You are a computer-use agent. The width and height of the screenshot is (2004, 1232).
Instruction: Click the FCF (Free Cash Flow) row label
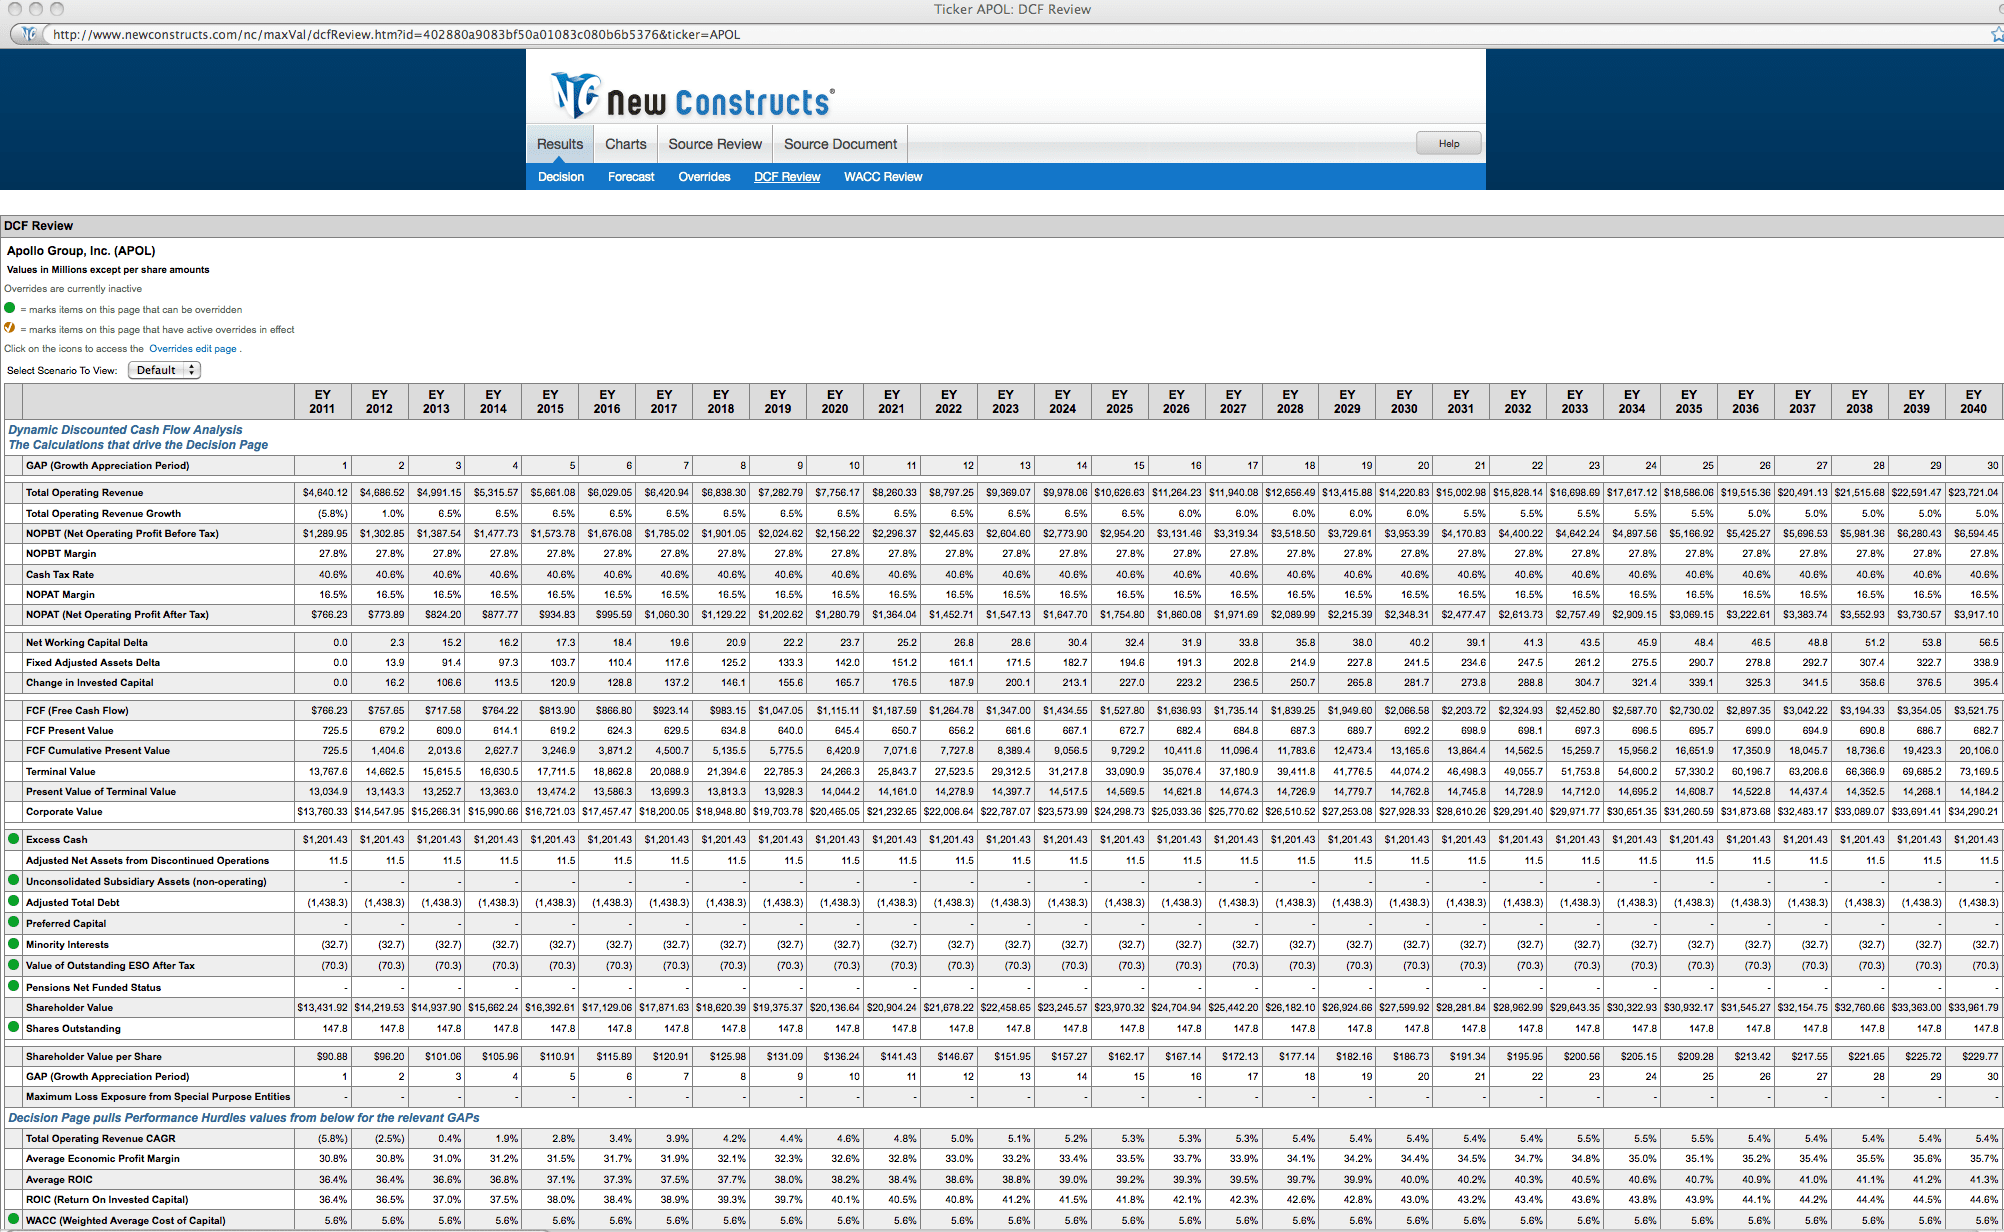77,710
